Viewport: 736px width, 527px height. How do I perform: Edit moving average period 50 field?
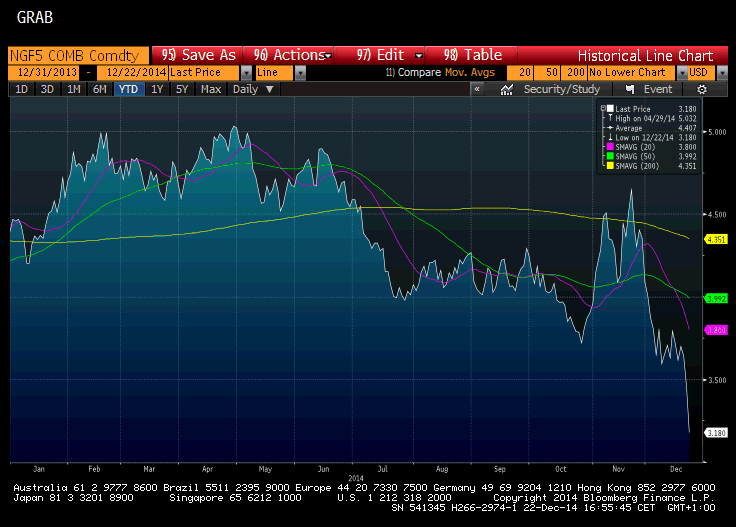(546, 73)
